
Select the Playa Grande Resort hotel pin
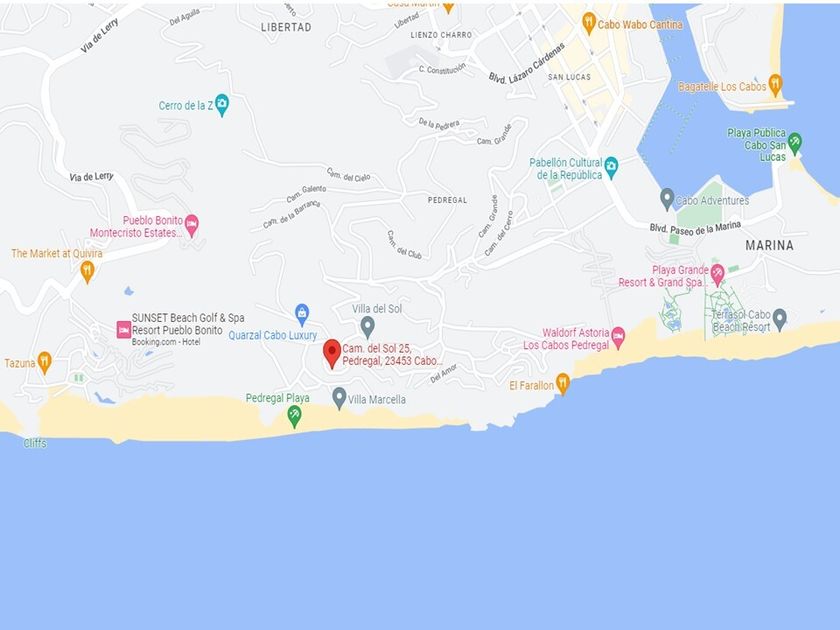717,275
